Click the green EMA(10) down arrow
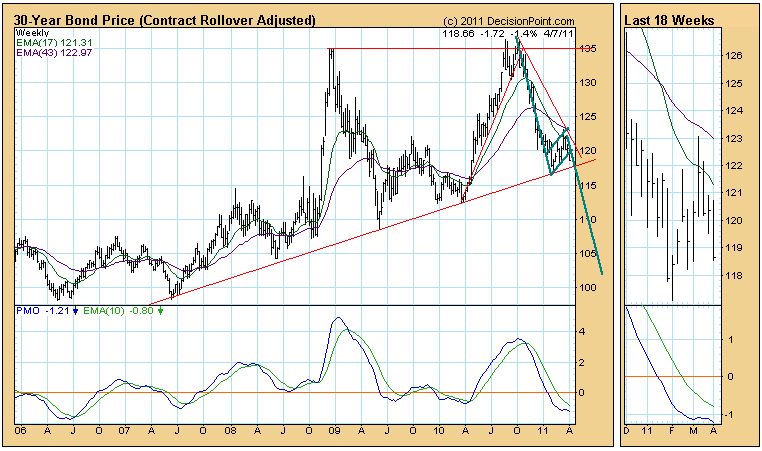762x451 pixels. [161, 311]
